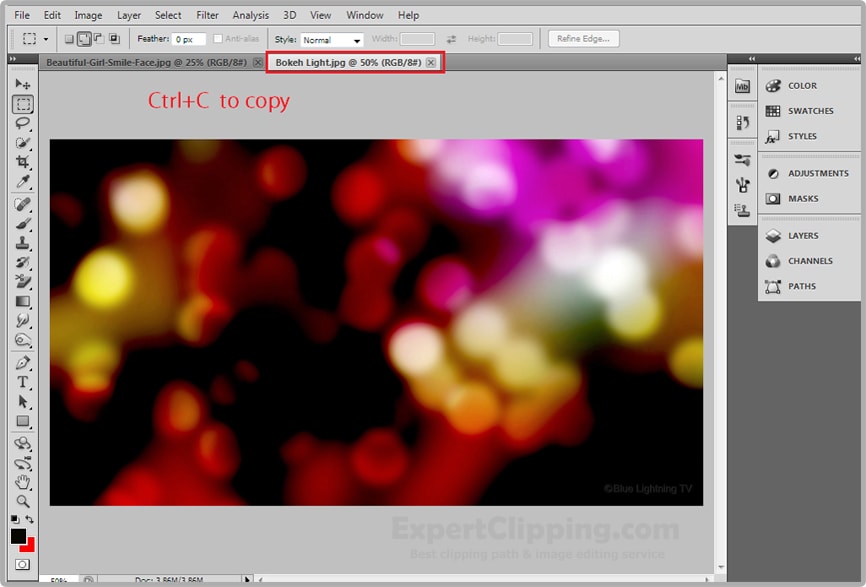866x587 pixels.
Task: Open the Filter menu
Action: [207, 15]
